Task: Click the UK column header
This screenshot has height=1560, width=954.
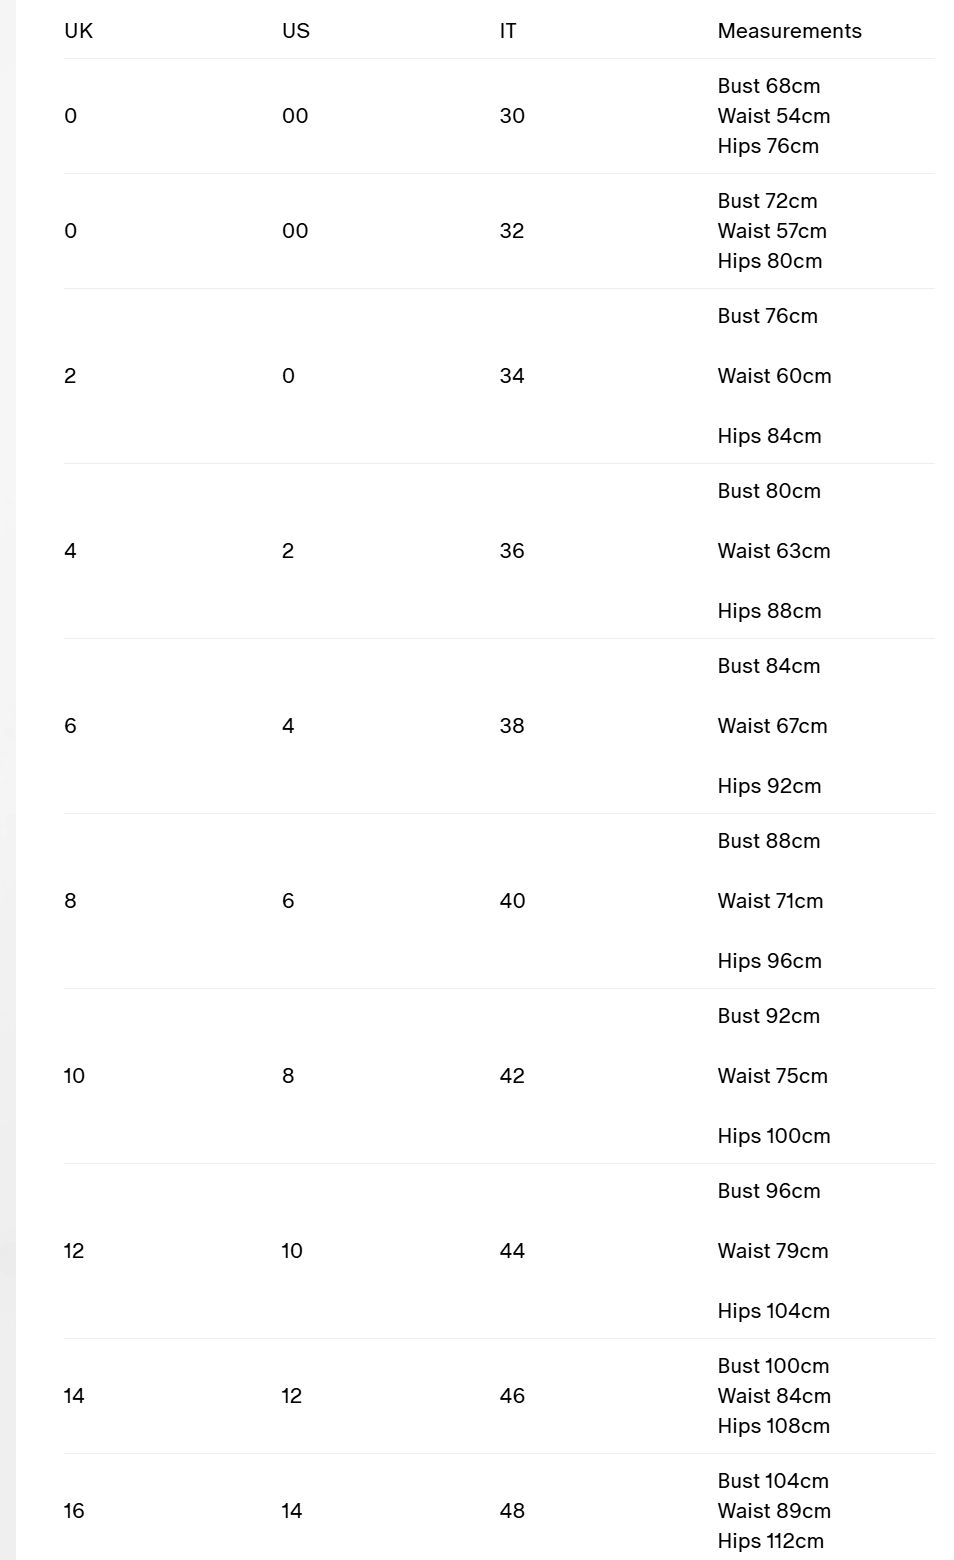Action: point(78,31)
